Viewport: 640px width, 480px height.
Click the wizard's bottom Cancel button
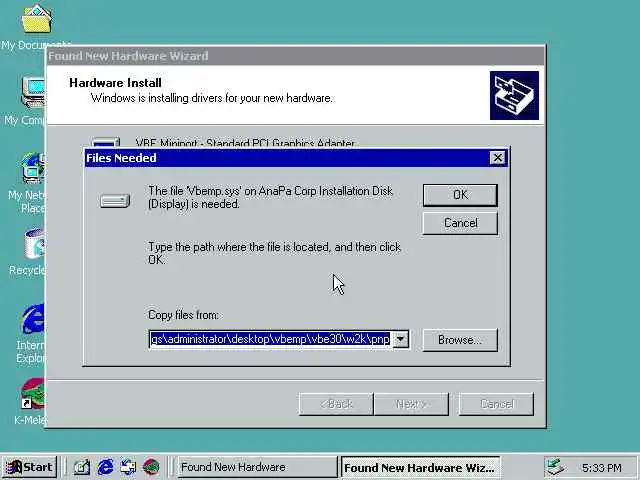pos(496,404)
